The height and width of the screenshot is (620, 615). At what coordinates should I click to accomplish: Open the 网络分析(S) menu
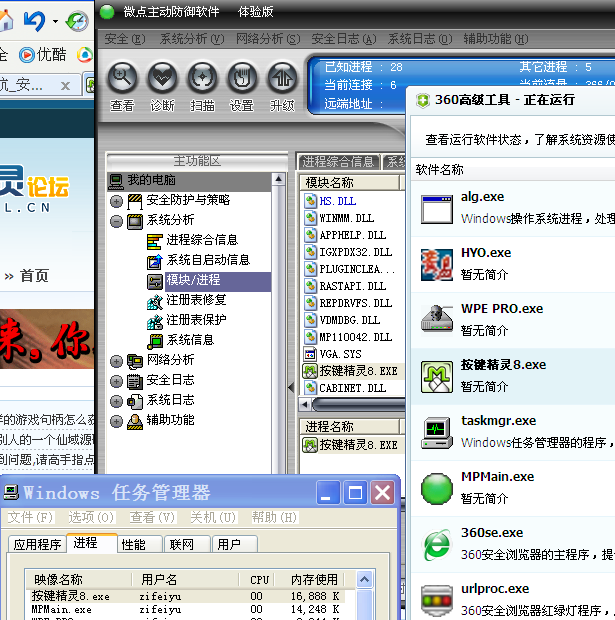[268, 39]
